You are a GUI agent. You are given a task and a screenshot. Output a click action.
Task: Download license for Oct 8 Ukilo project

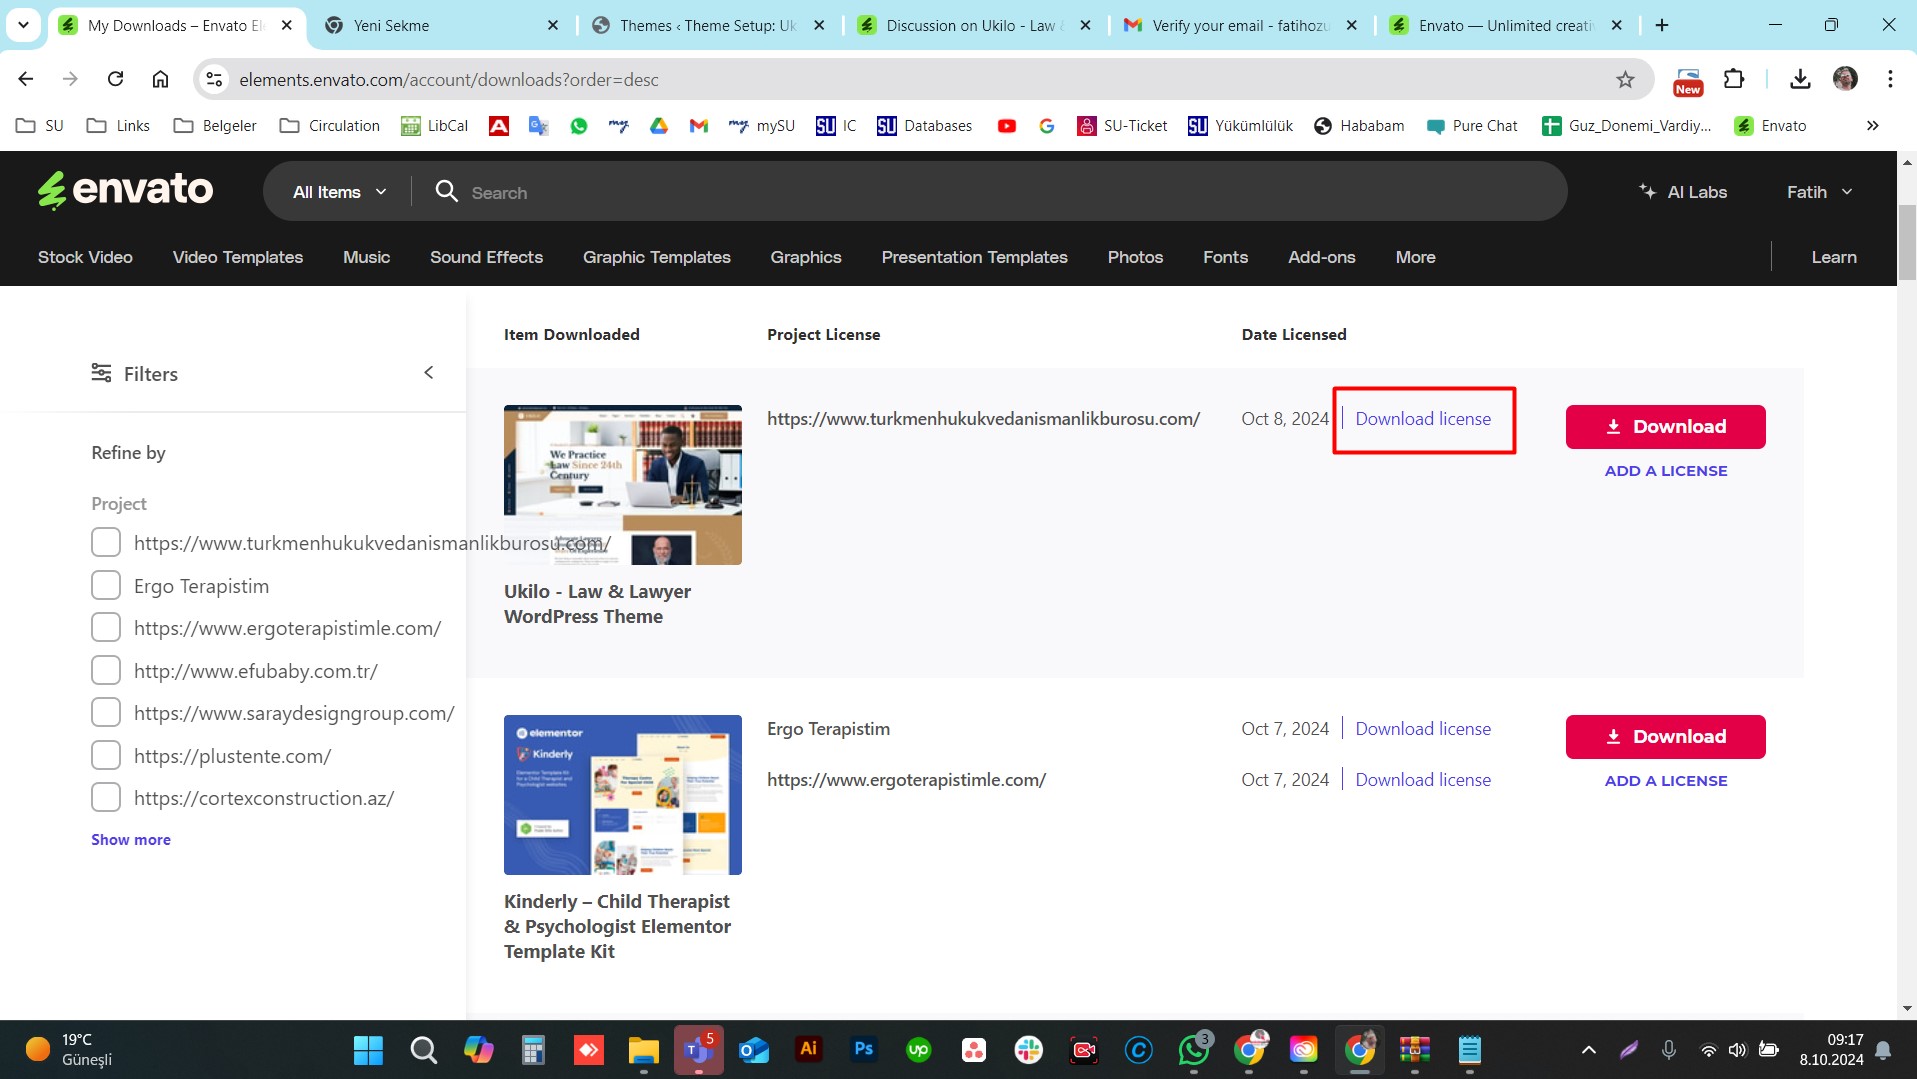click(1423, 418)
